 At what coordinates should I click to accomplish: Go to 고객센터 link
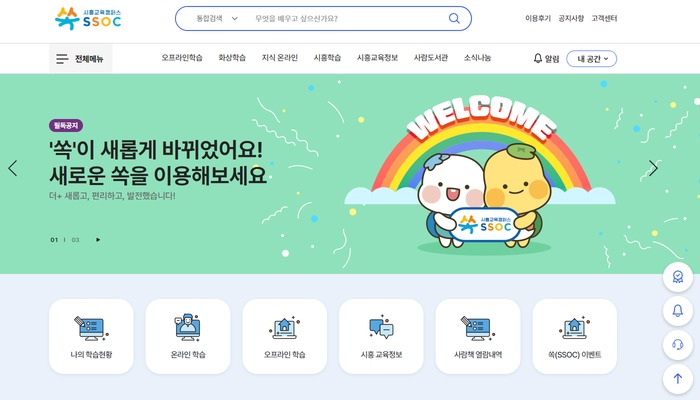tap(604, 18)
